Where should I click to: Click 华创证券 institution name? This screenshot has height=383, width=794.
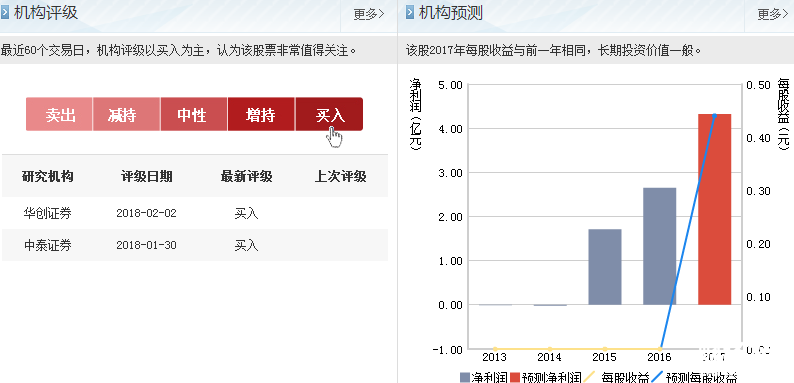[x=48, y=213]
